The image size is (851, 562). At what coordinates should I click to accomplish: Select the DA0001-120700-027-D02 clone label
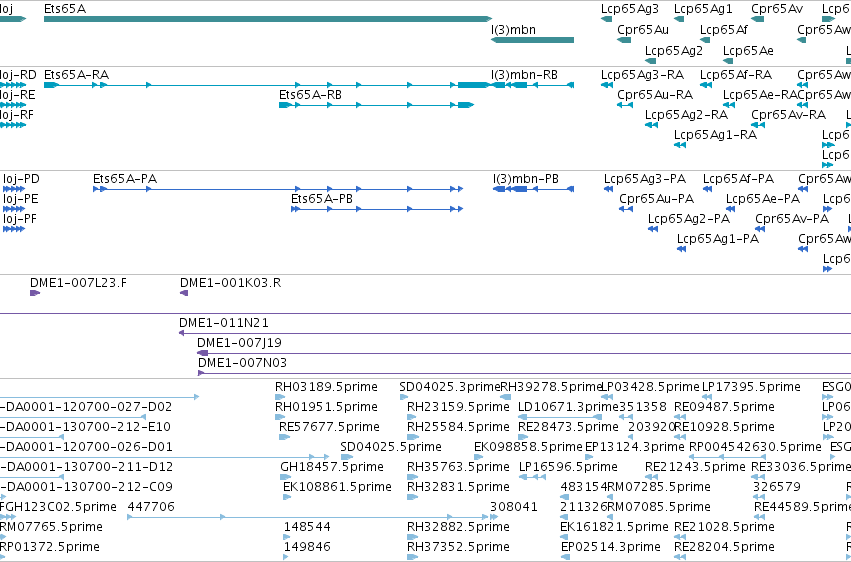click(86, 407)
